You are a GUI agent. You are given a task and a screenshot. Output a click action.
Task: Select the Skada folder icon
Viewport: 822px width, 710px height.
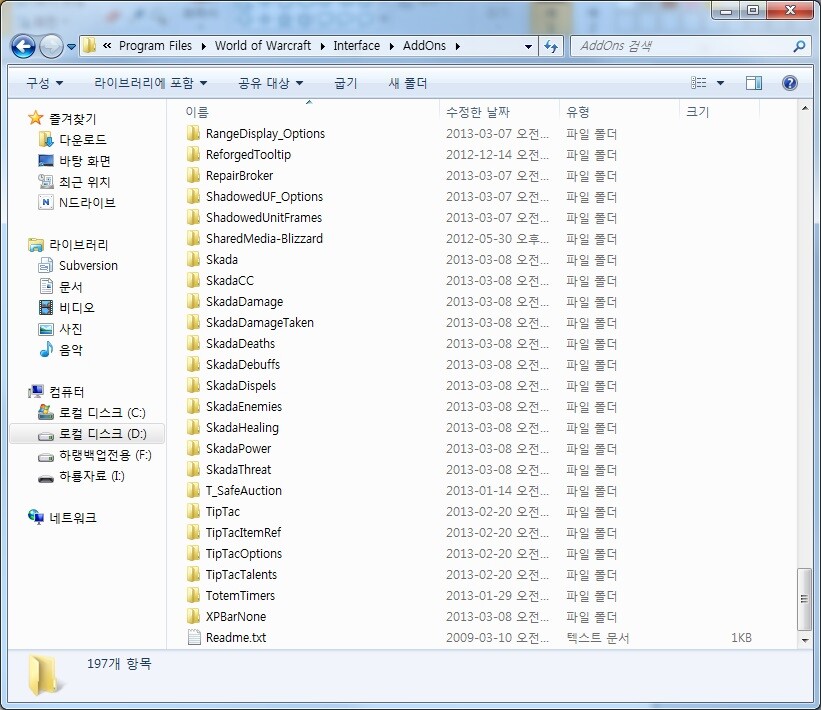(x=194, y=260)
